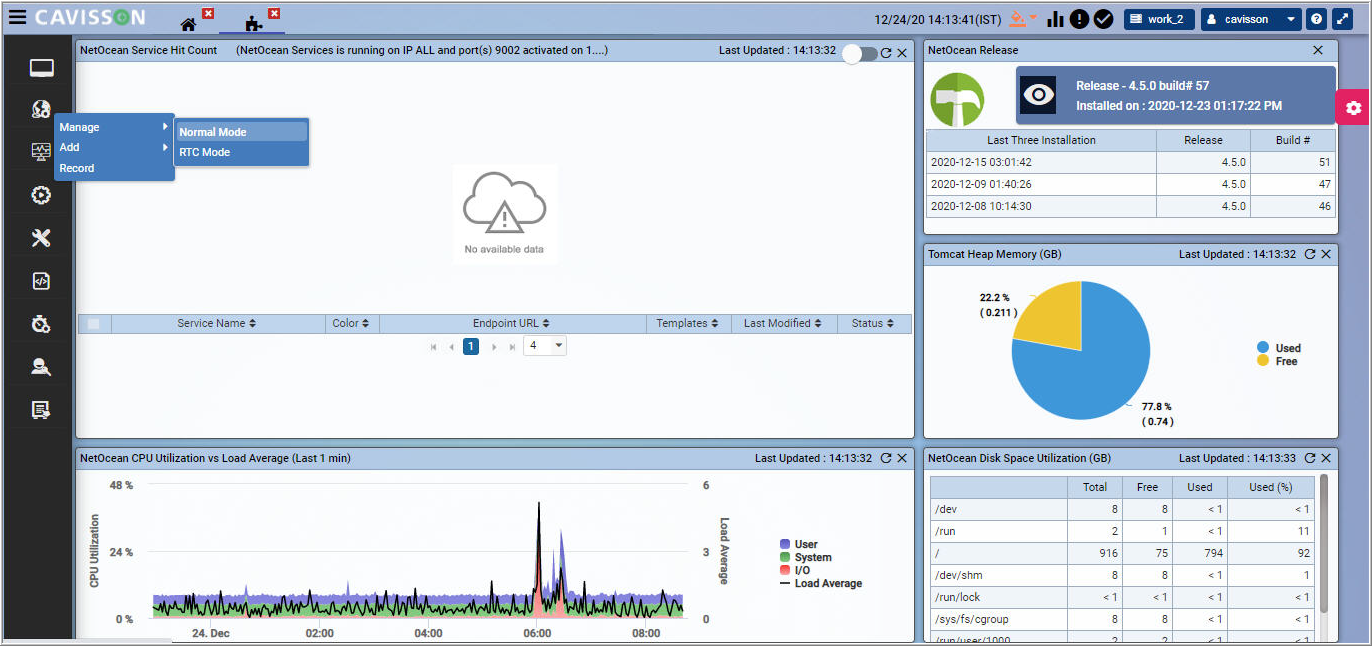This screenshot has width=1372, height=646.
Task: Close the NetOcean Release panel
Action: click(1318, 50)
